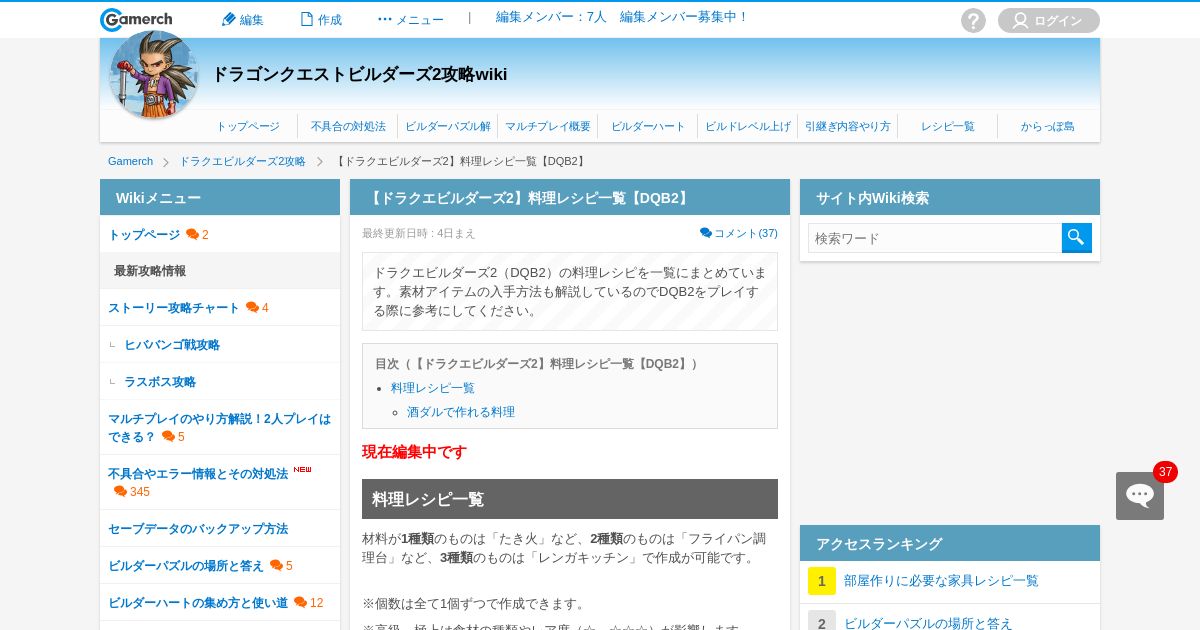Click the 編集 pencil edit button
This screenshot has height=630, width=1200.
click(242, 20)
